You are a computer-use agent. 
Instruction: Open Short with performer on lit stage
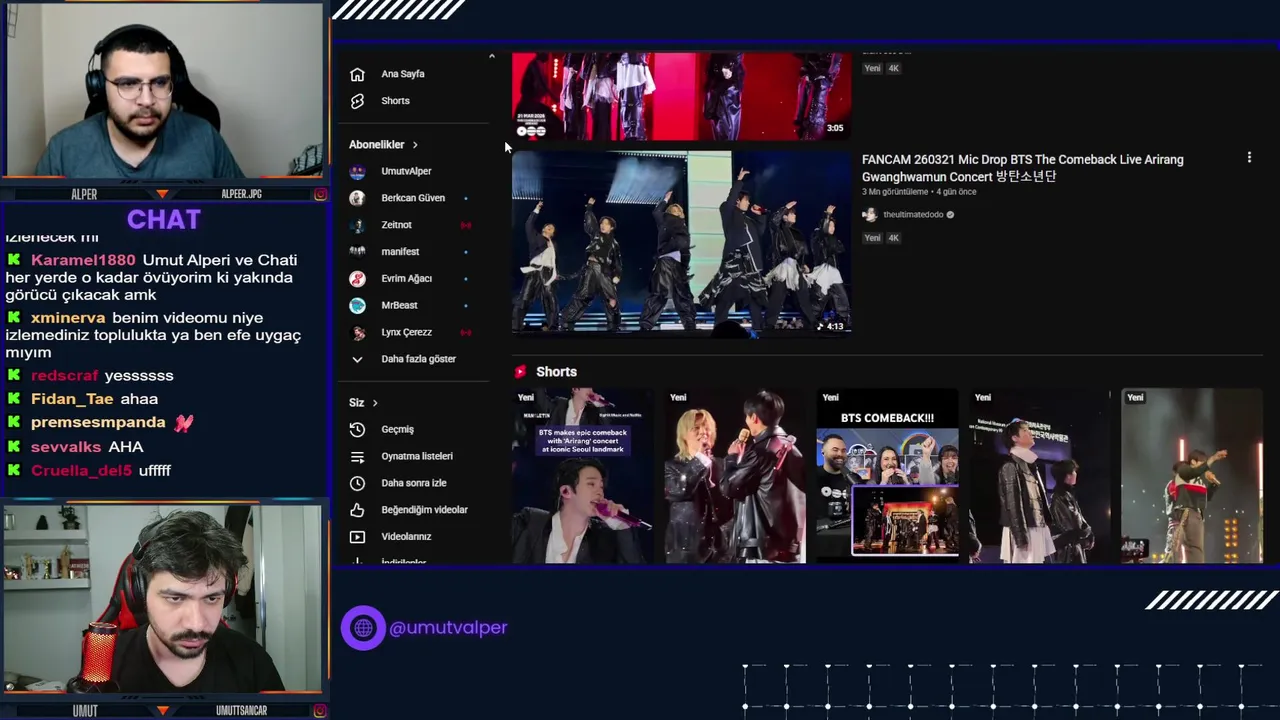[1191, 476]
